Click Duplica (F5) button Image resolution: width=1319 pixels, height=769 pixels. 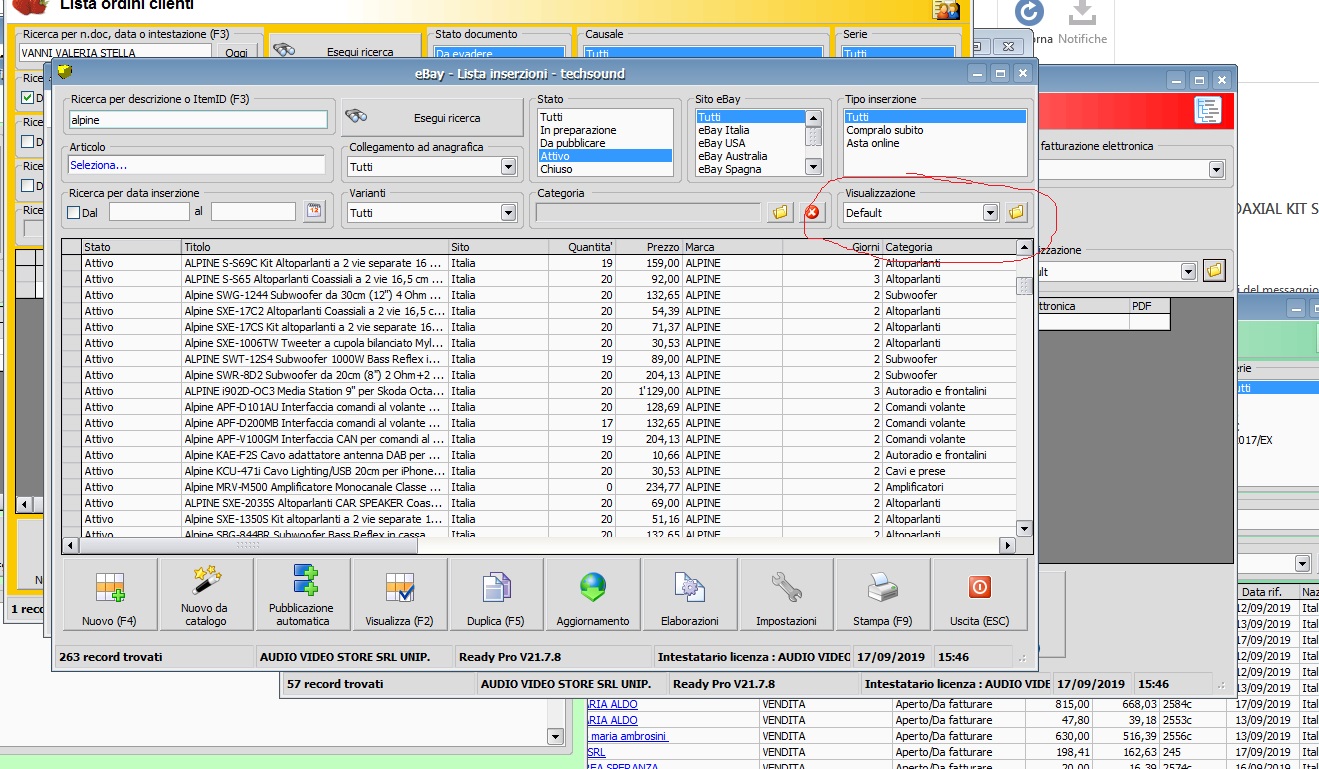496,594
